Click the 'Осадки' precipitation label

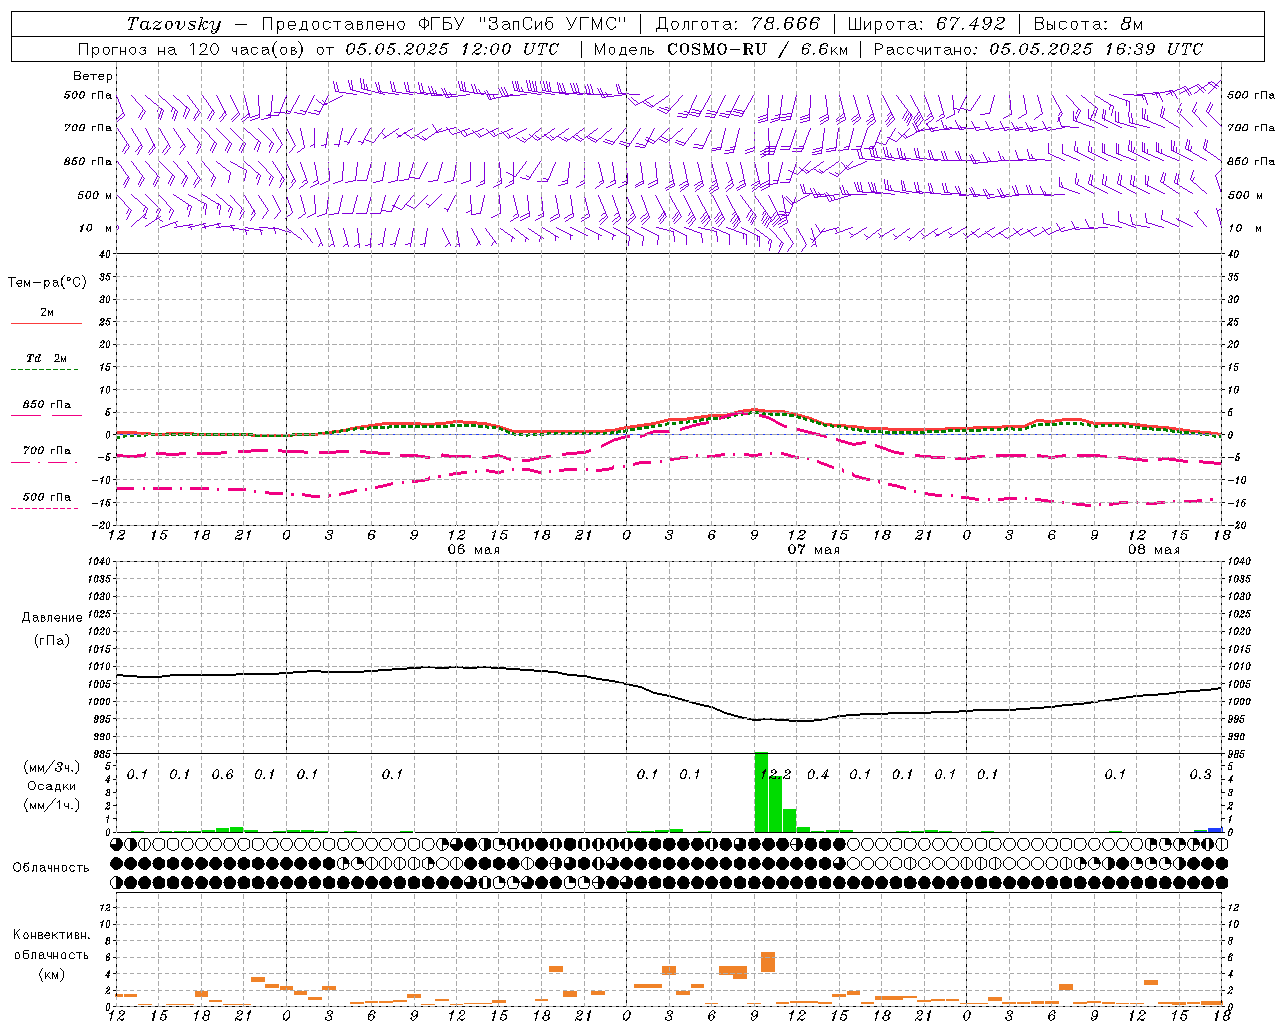(51, 786)
